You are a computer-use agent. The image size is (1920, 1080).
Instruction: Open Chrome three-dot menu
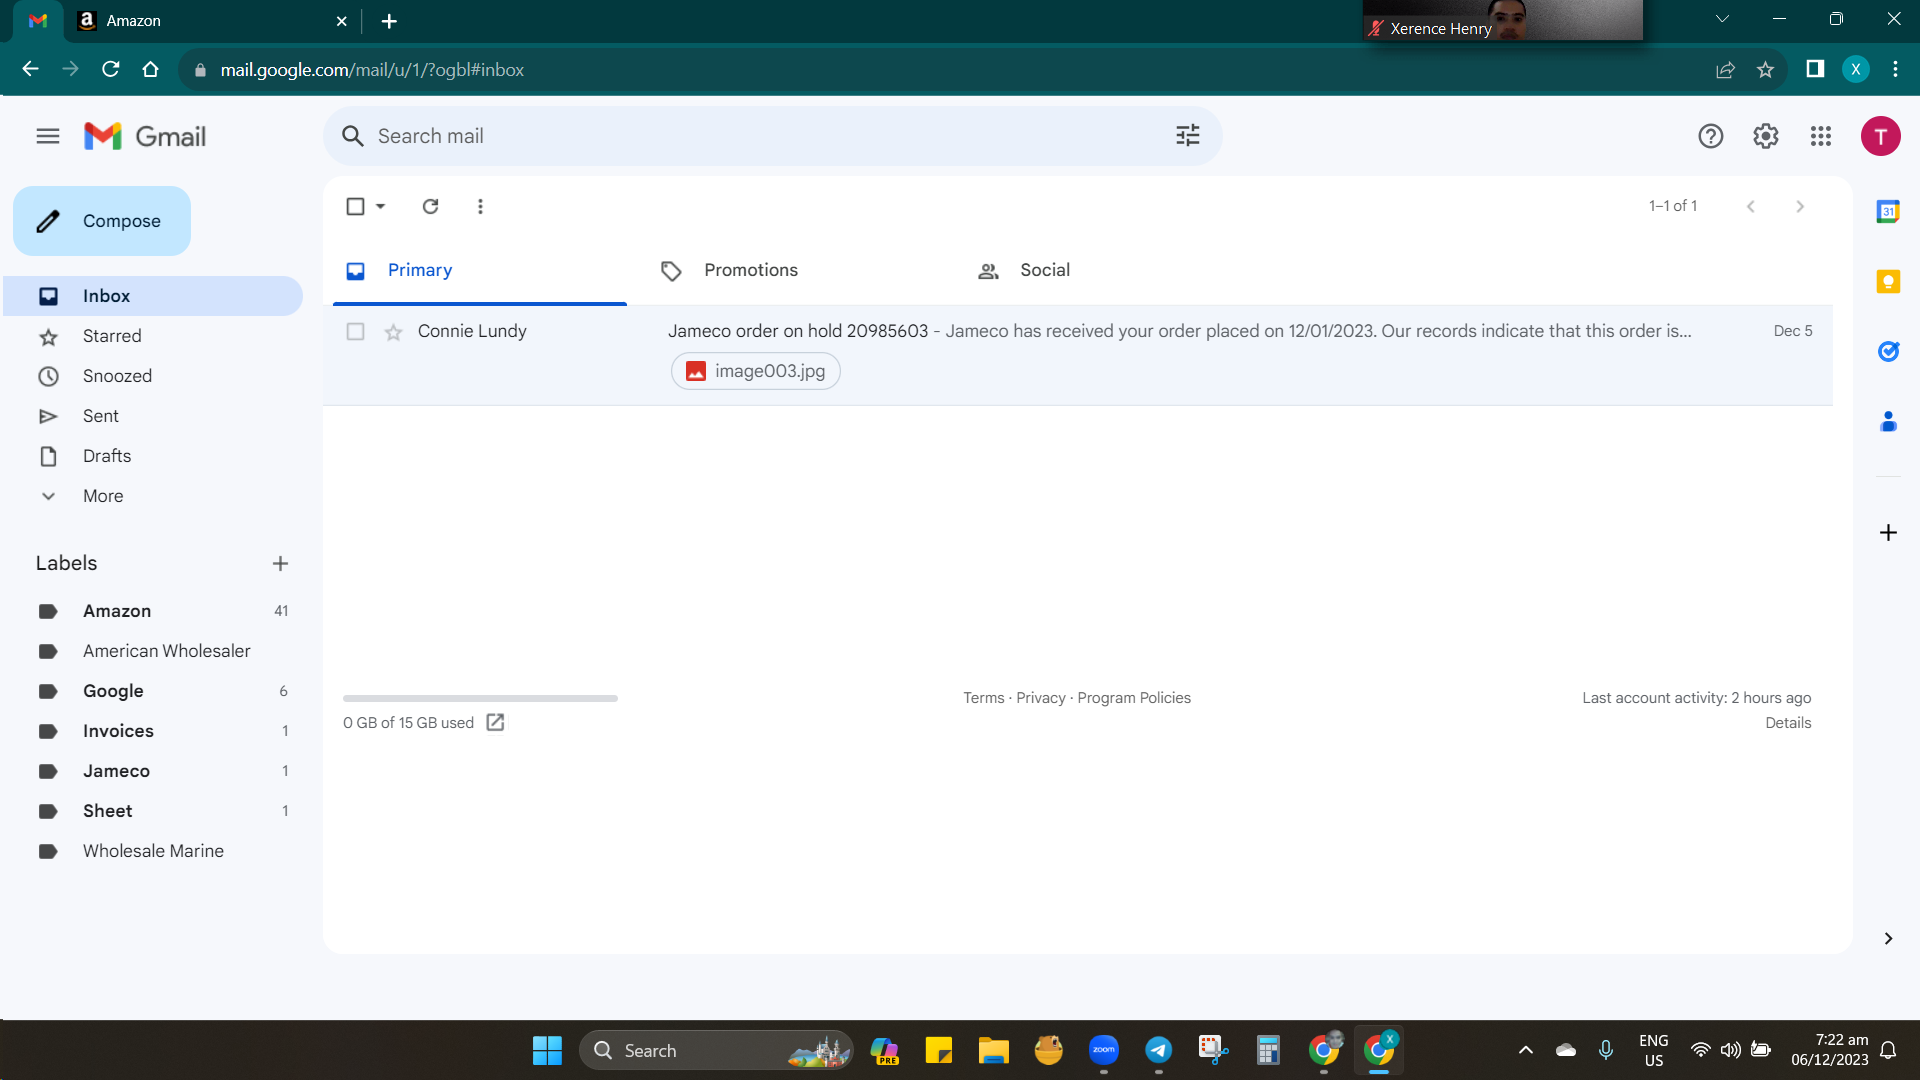(1895, 69)
